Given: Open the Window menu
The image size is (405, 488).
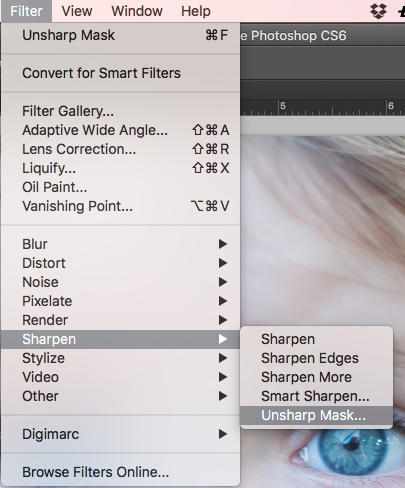Looking at the screenshot, I should (x=137, y=11).
